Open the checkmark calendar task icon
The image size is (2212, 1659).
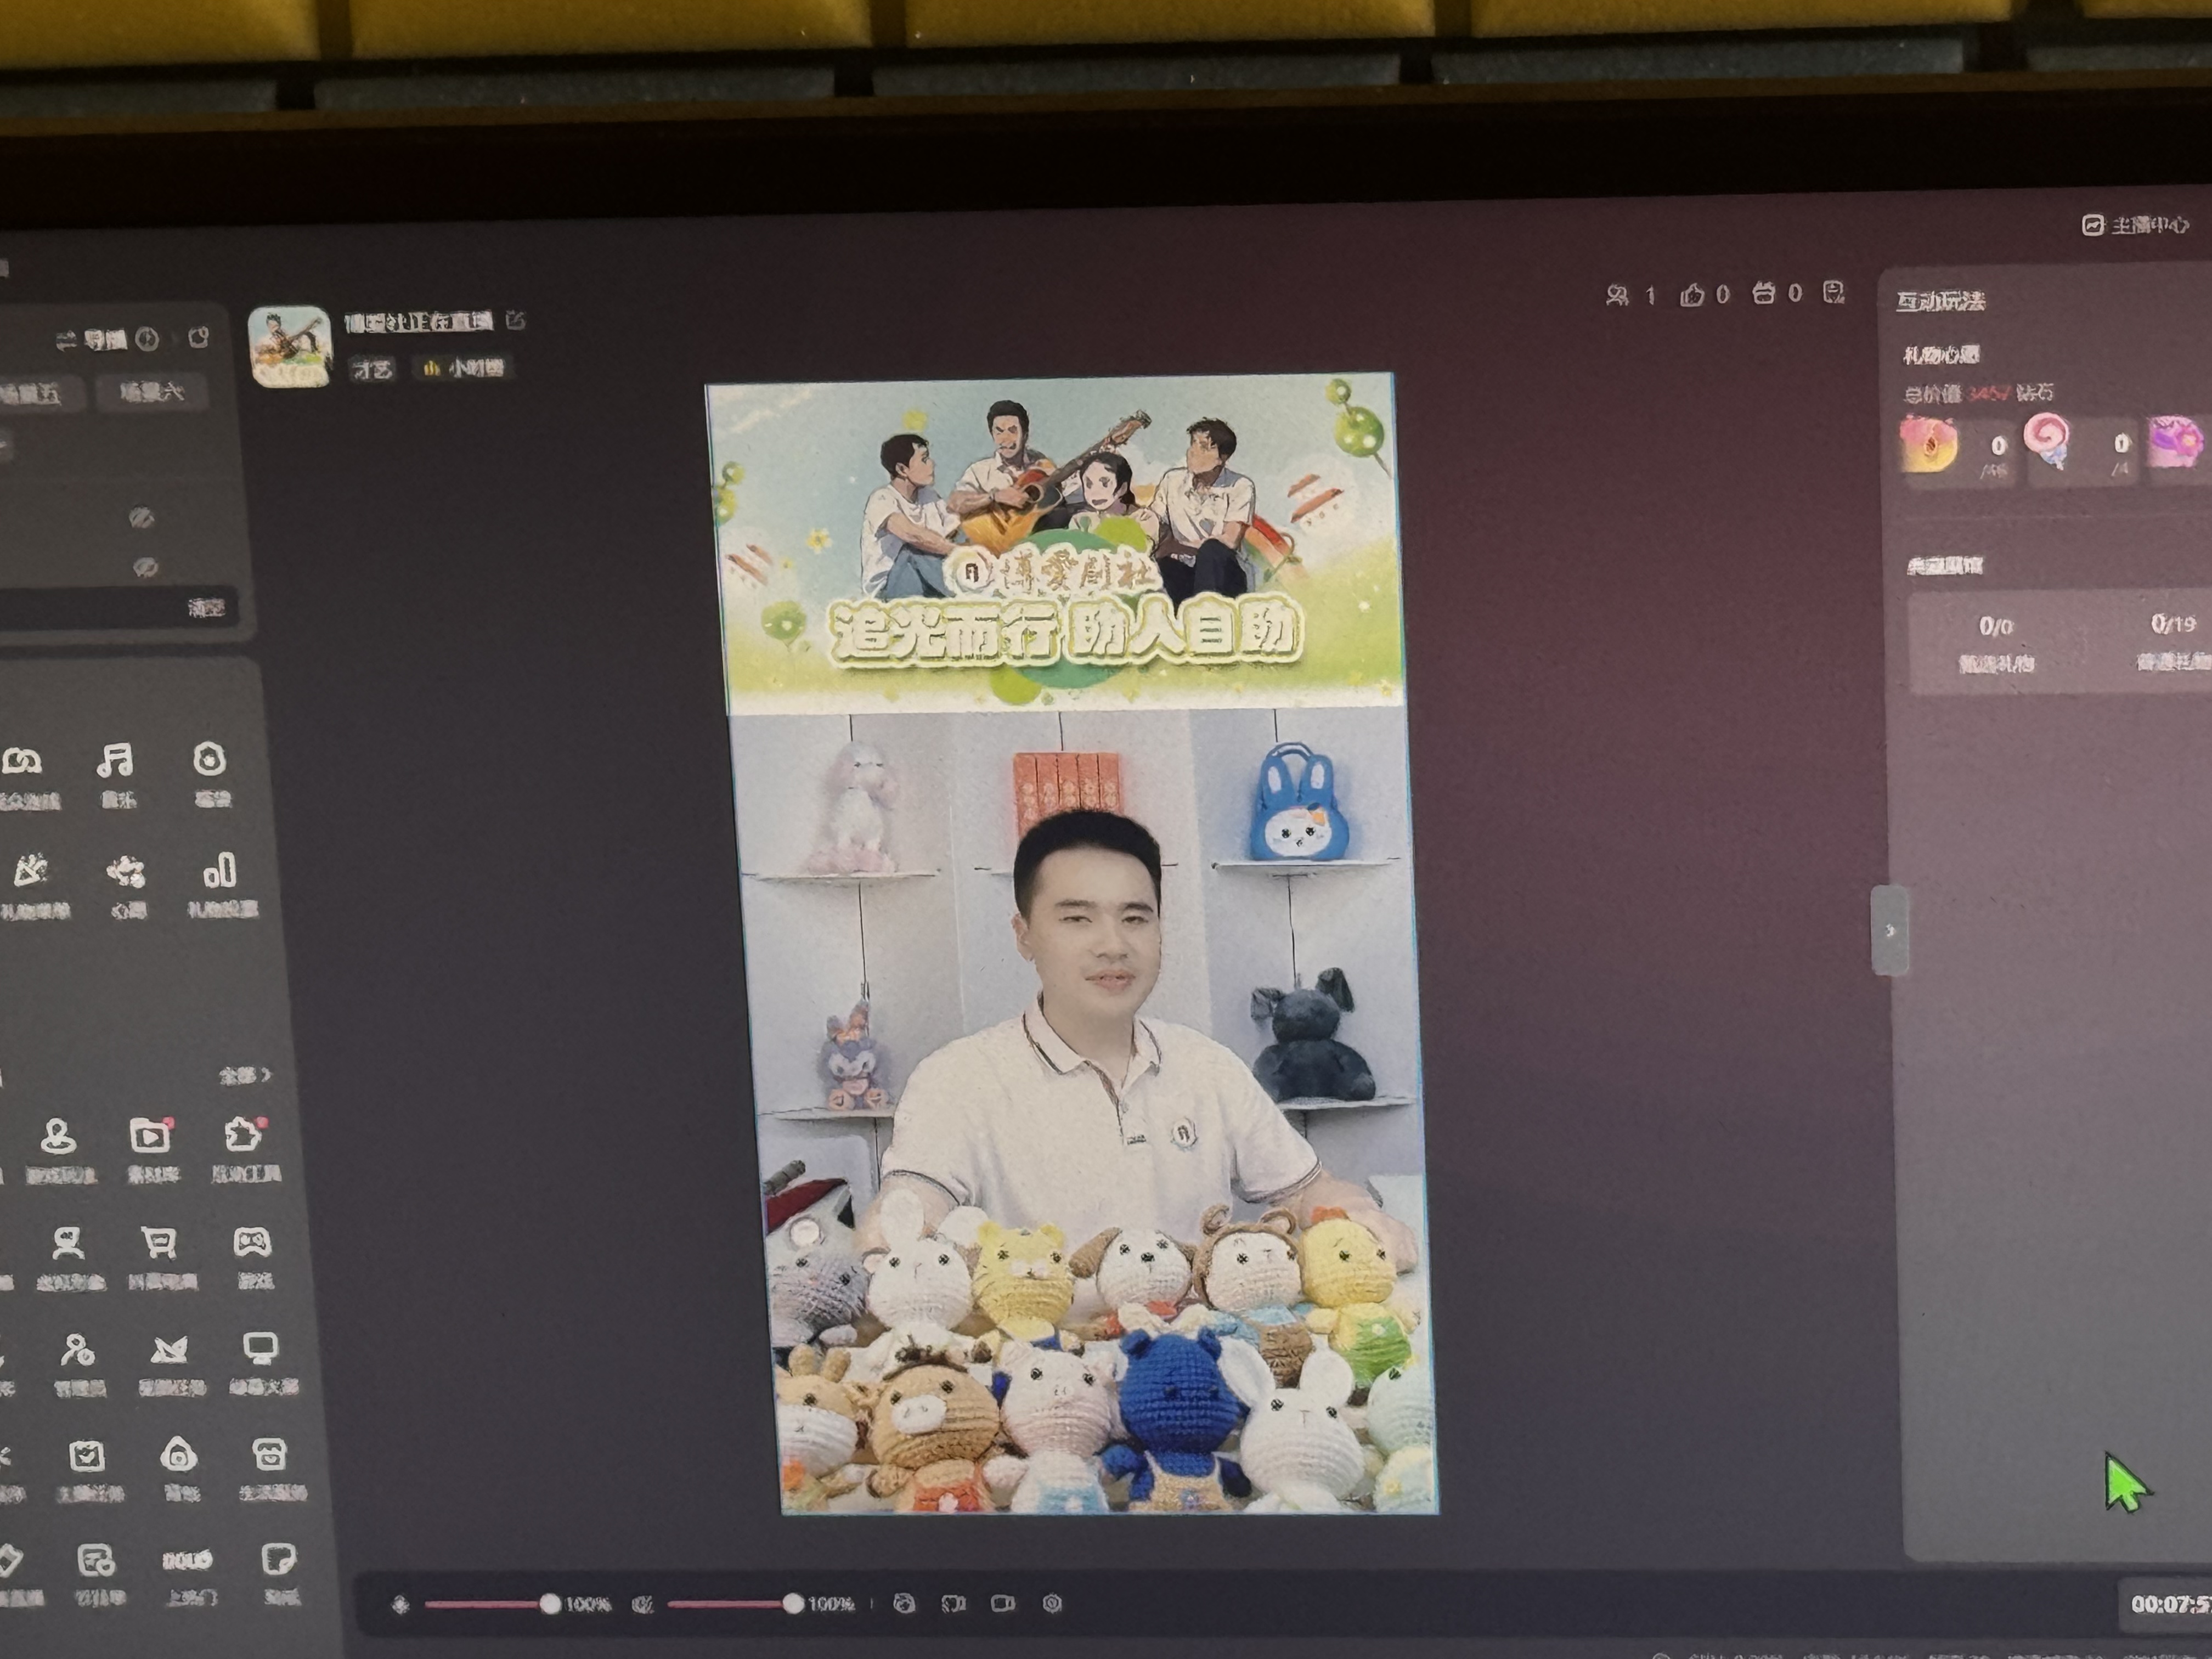pos(86,1456)
